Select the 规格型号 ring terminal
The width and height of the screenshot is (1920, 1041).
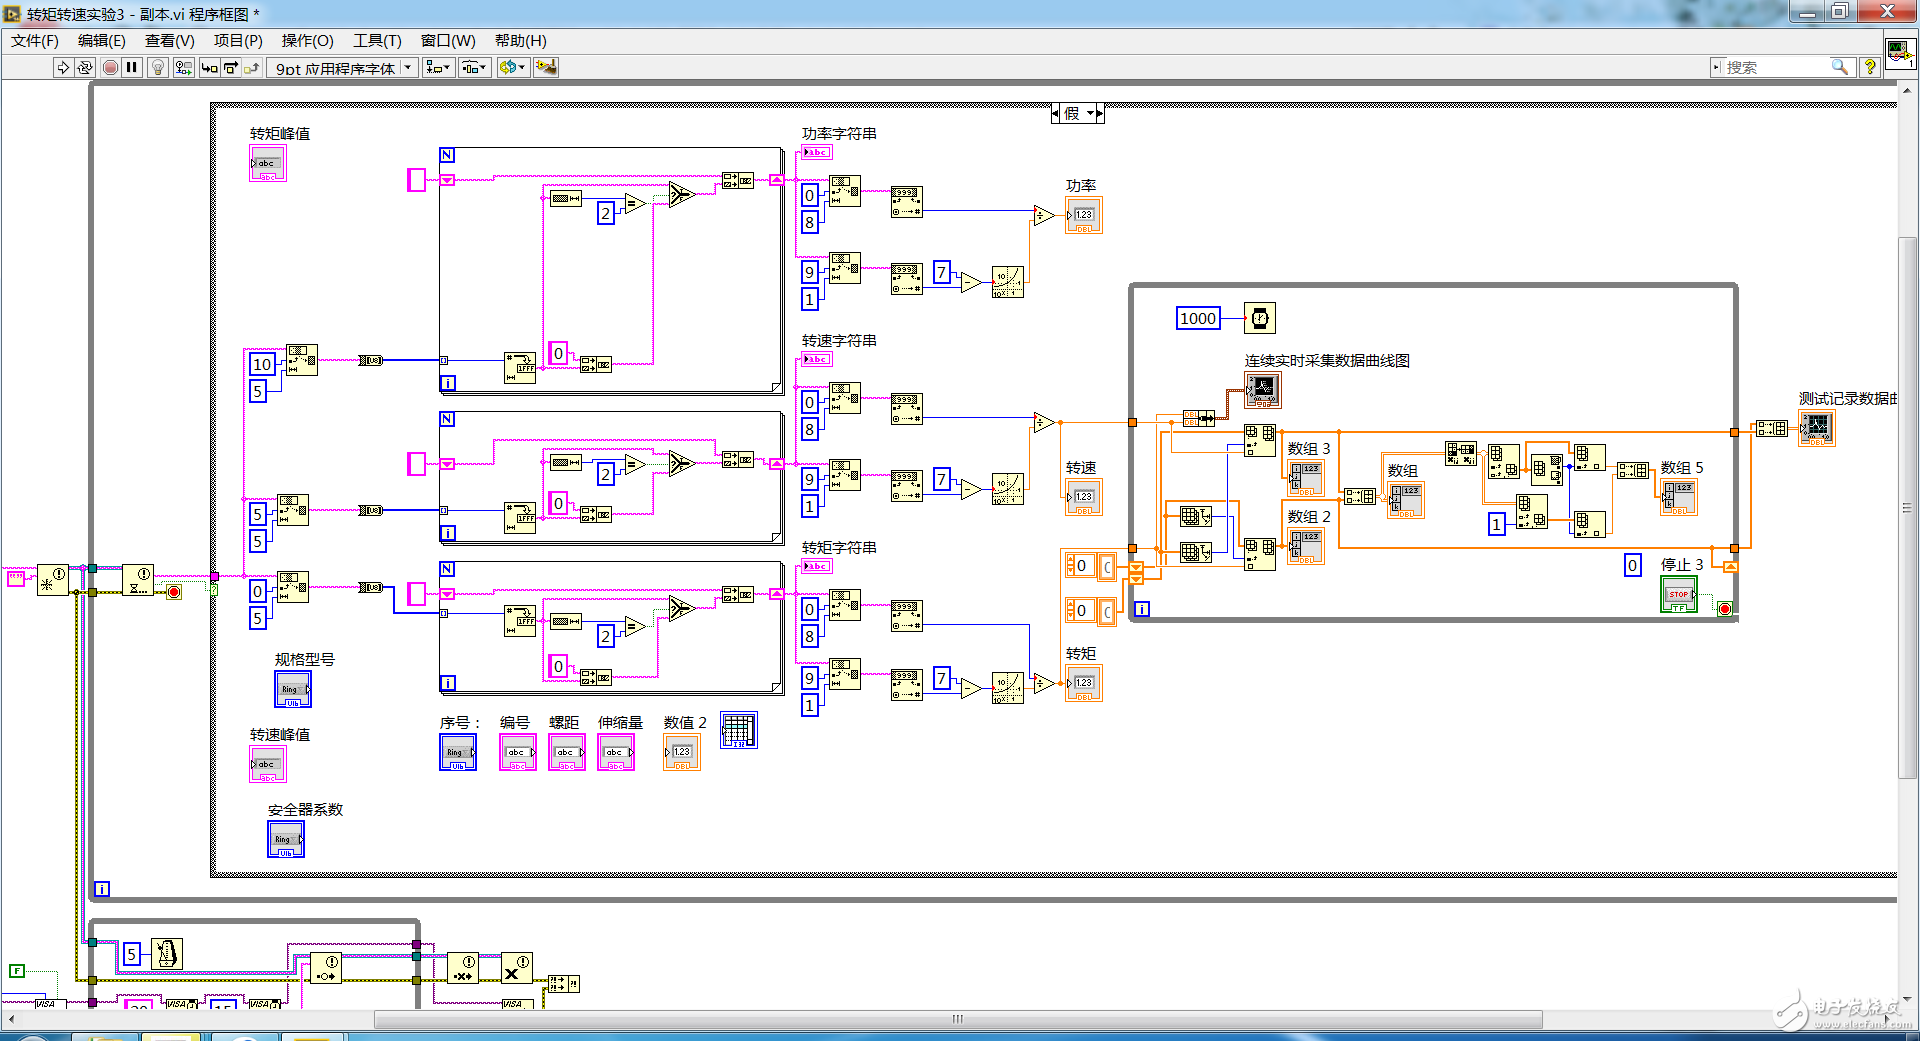pos(293,689)
